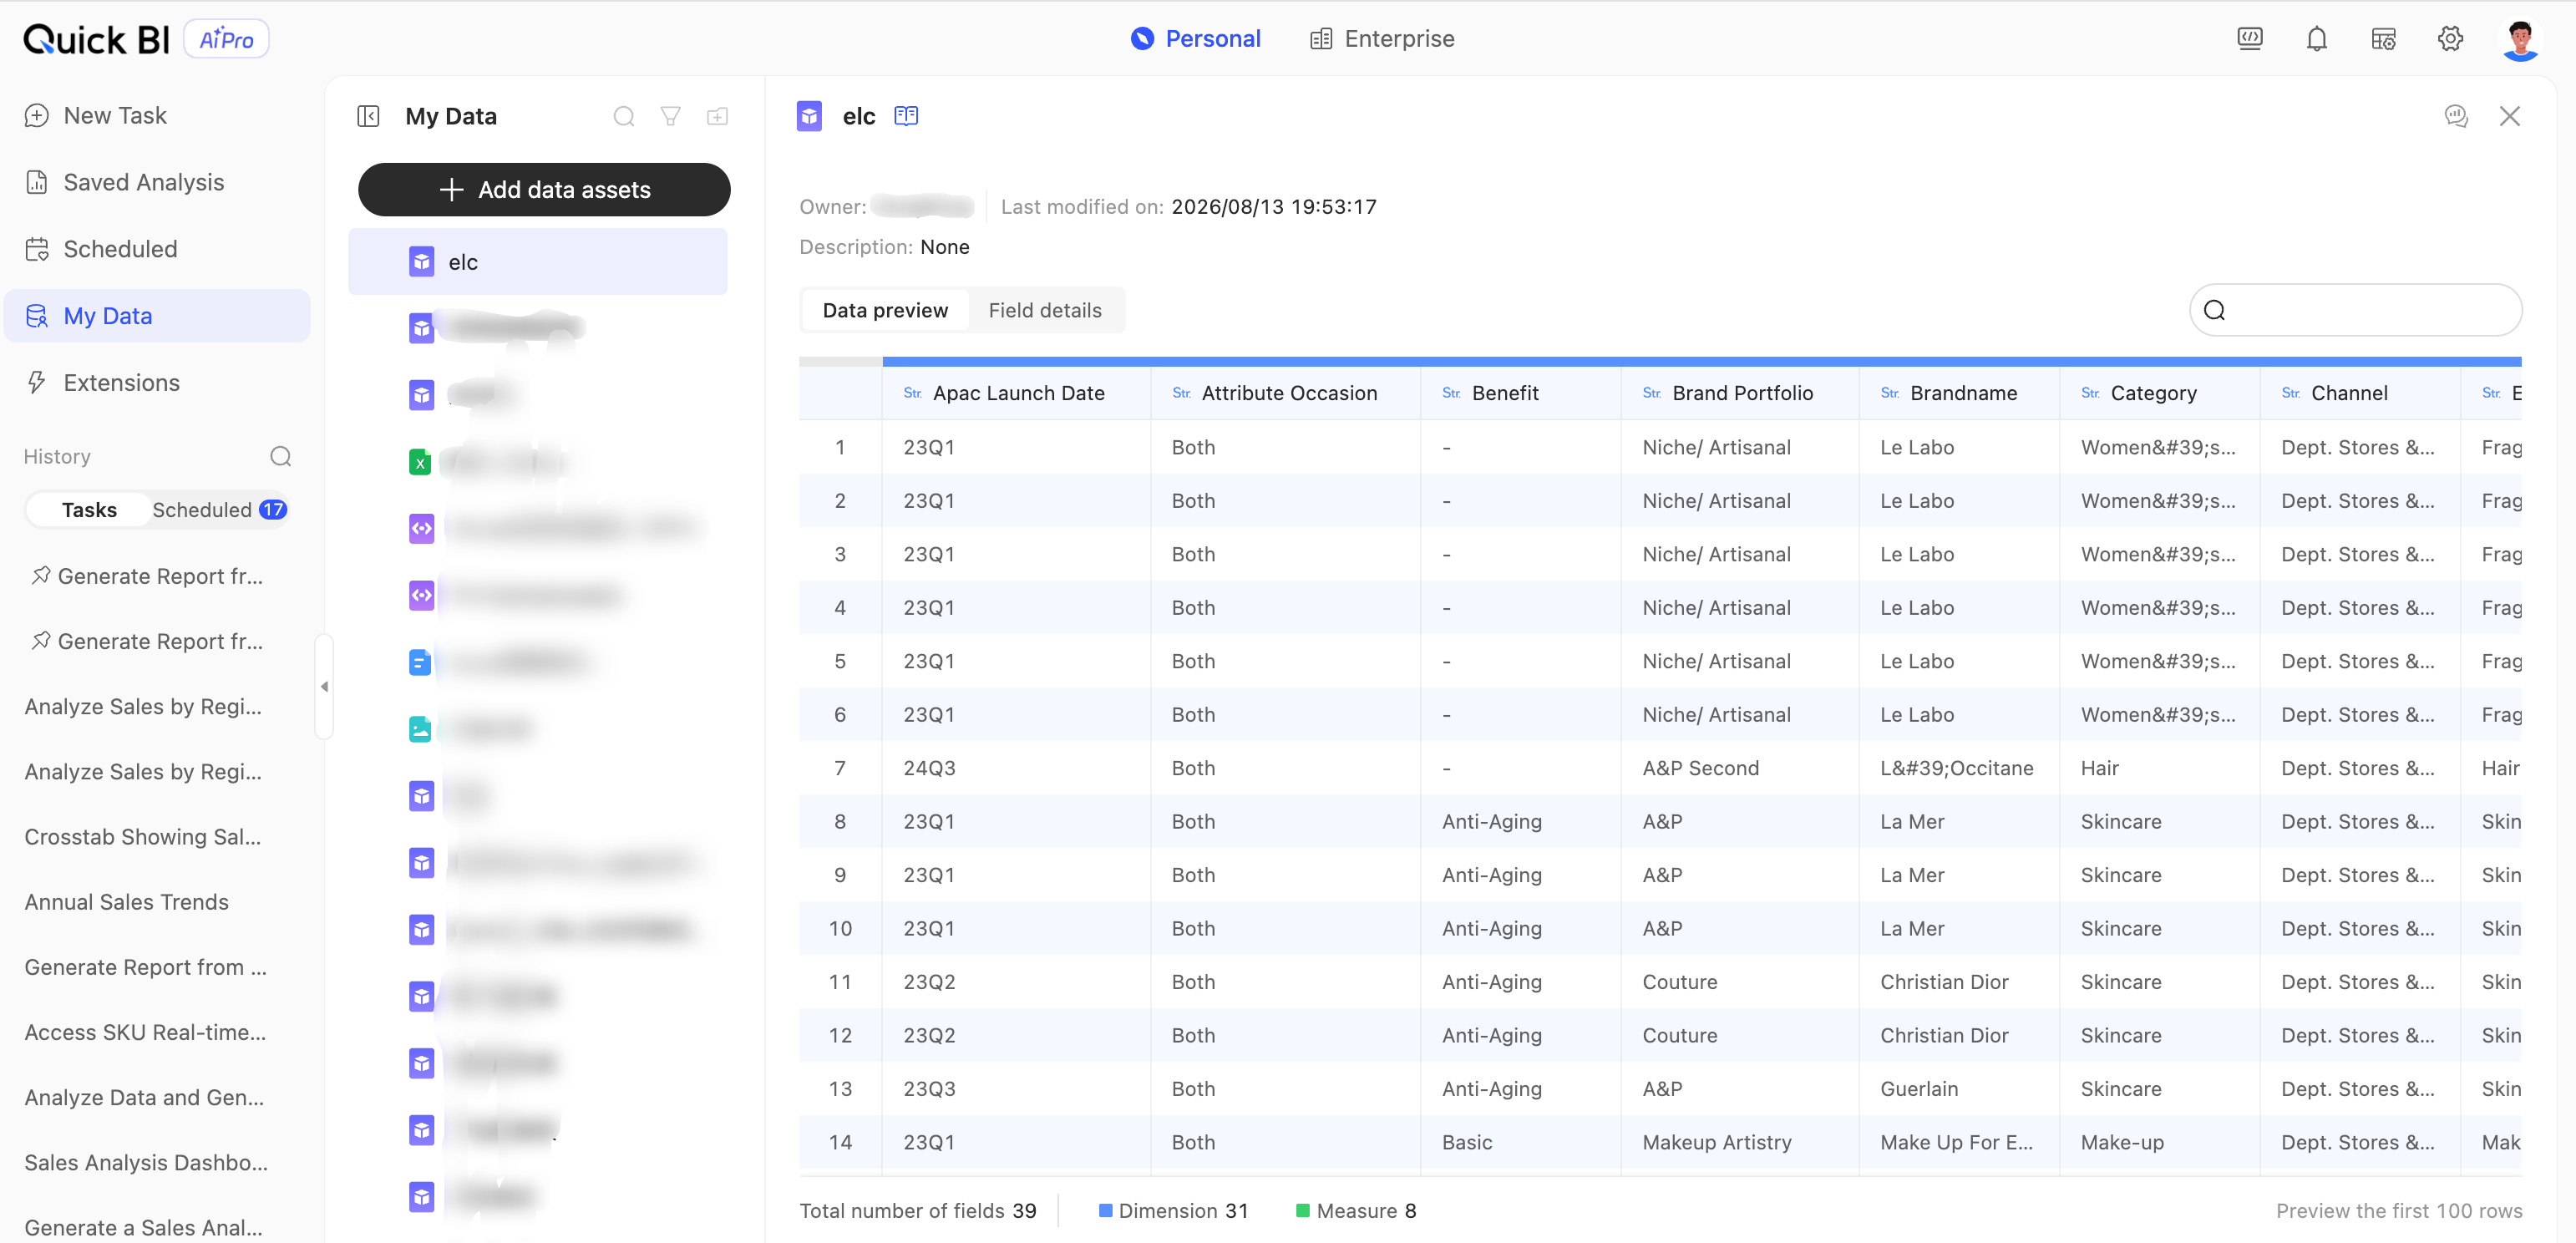Focus the data preview search field
The height and width of the screenshot is (1243, 2576).
[2355, 310]
